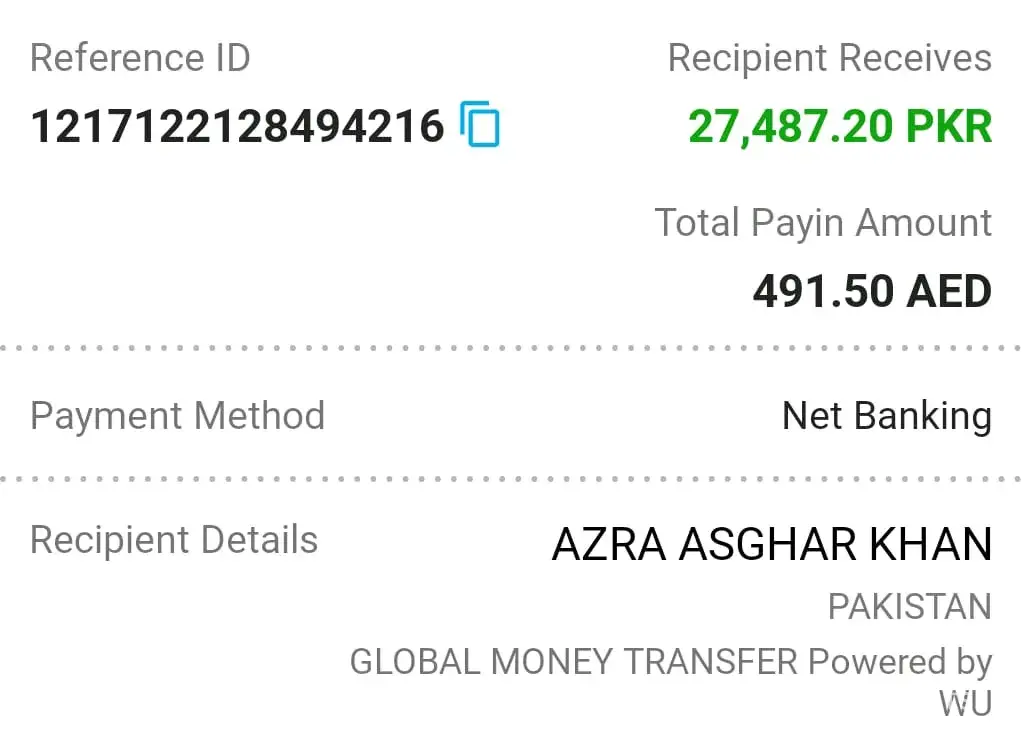Click the Total Payin Amount label
Screen dimensions: 1022x755
point(823,222)
